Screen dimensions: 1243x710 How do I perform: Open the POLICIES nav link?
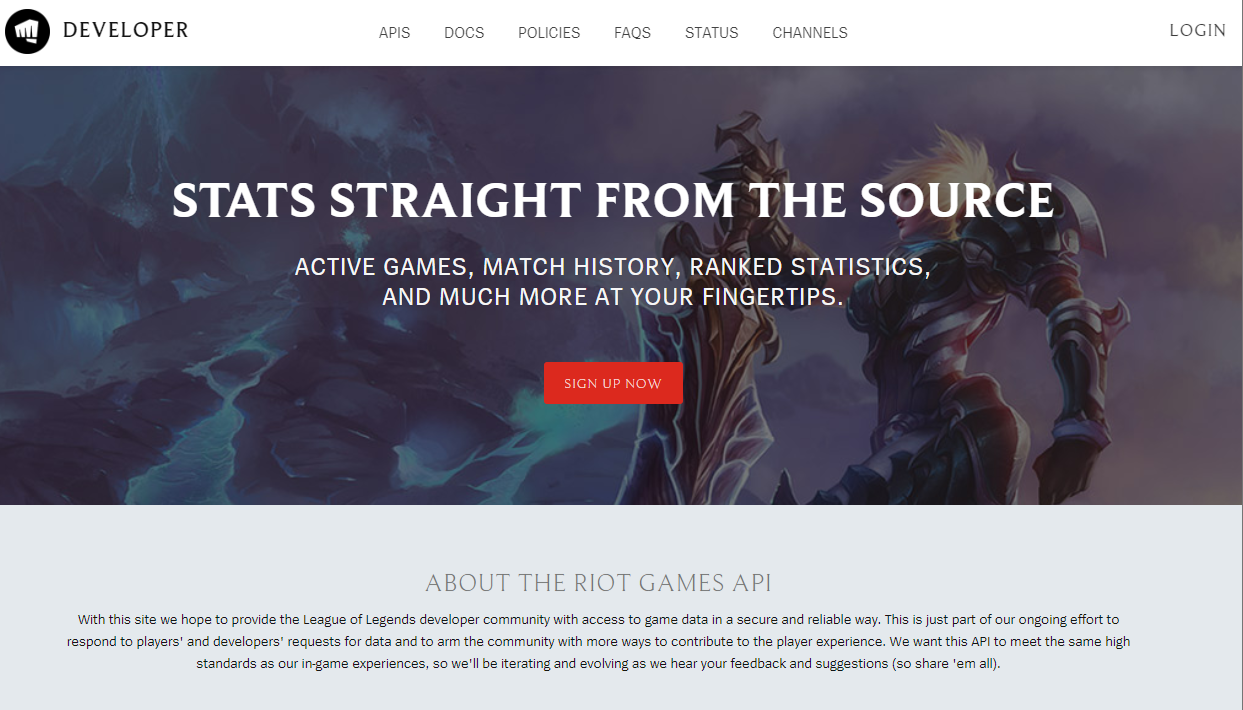(x=549, y=33)
